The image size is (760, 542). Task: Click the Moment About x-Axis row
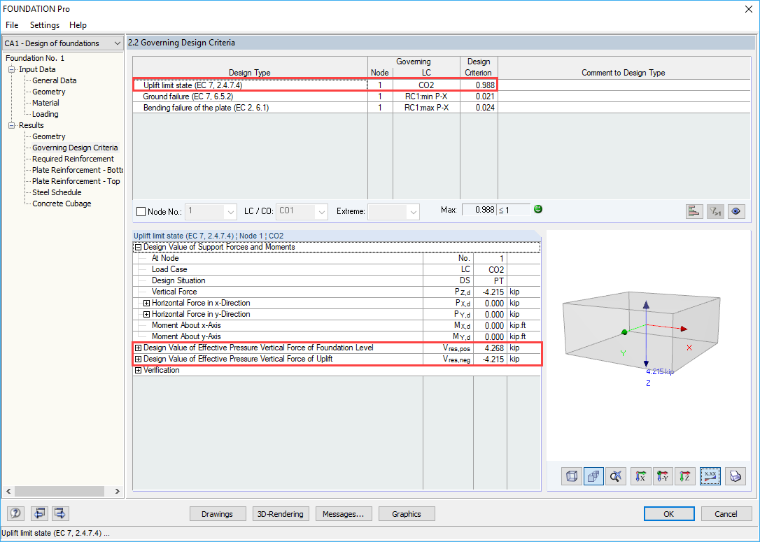tap(336, 325)
